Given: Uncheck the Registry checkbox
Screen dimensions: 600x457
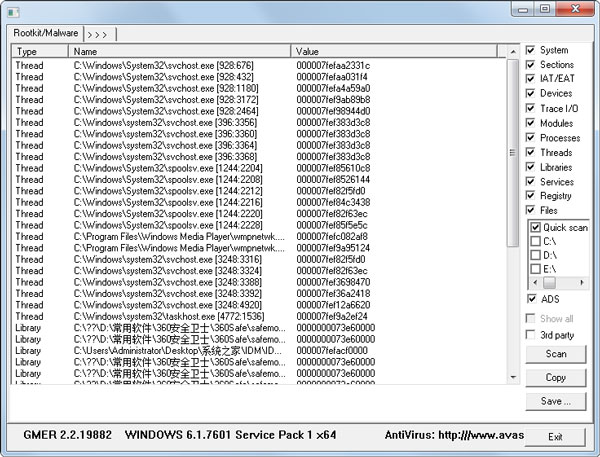Looking at the screenshot, I should point(531,197).
